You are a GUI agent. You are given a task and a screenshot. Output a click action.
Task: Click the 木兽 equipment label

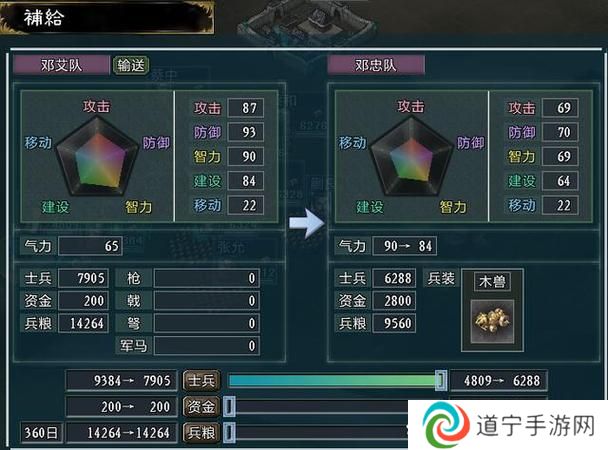[x=492, y=281]
